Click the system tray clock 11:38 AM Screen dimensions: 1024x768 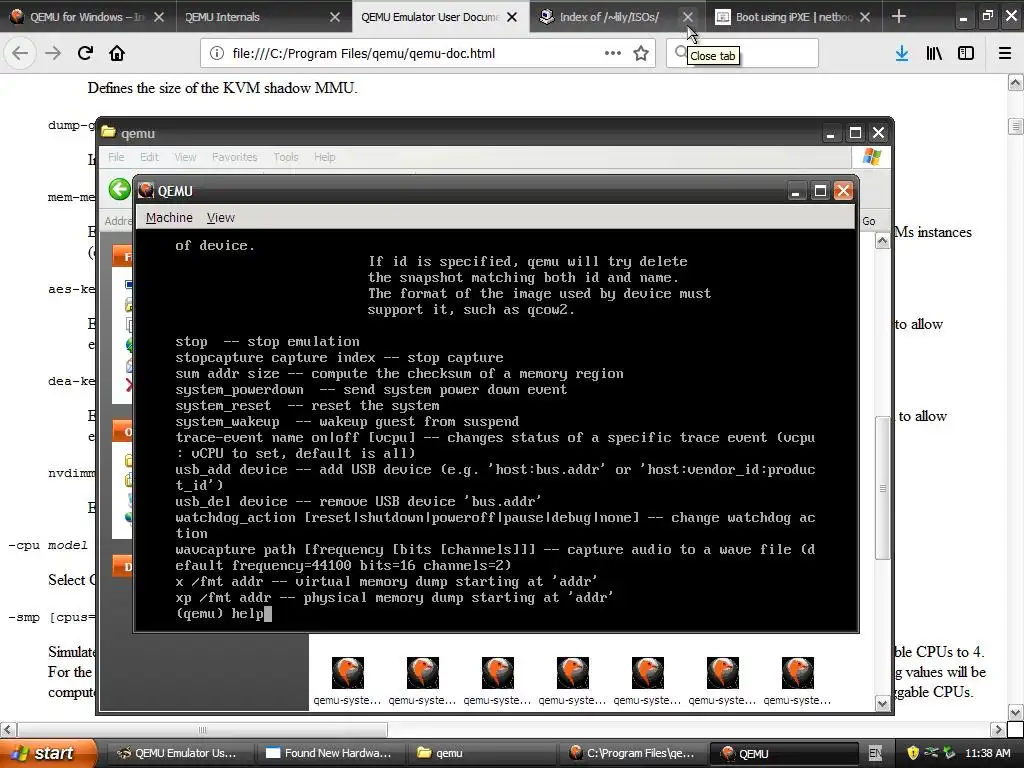(987, 753)
